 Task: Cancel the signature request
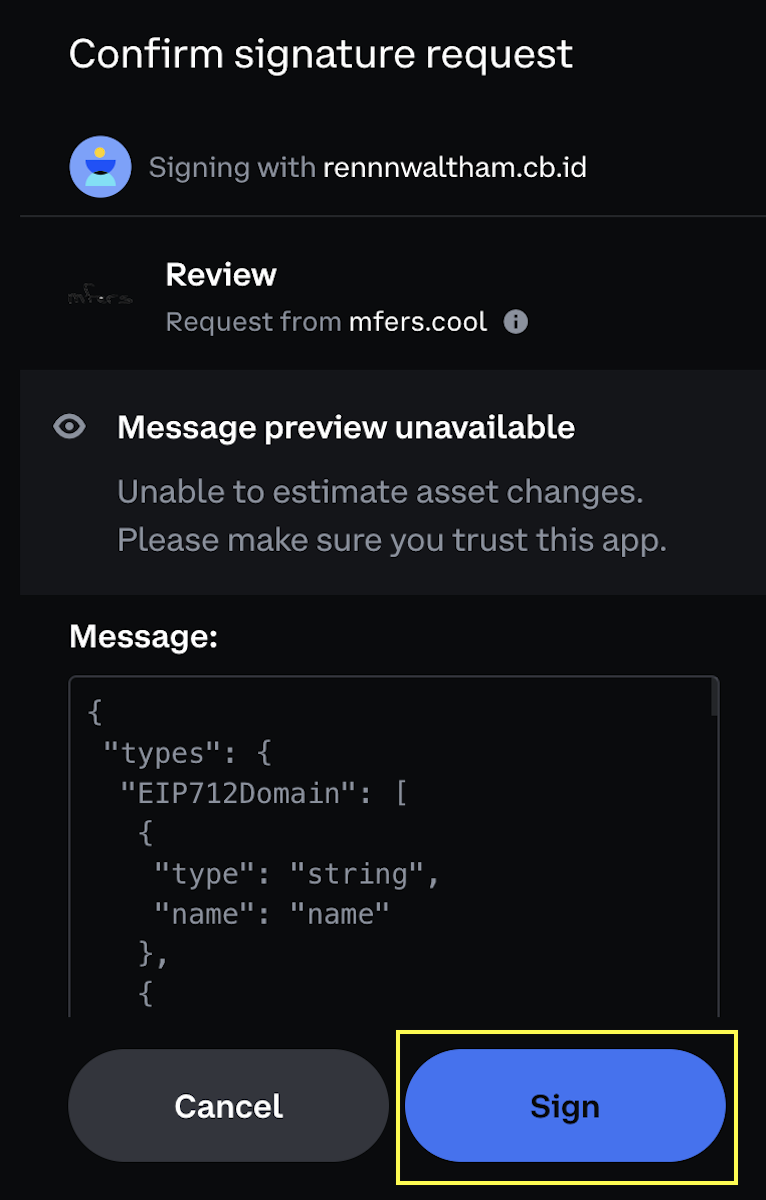click(x=228, y=1106)
